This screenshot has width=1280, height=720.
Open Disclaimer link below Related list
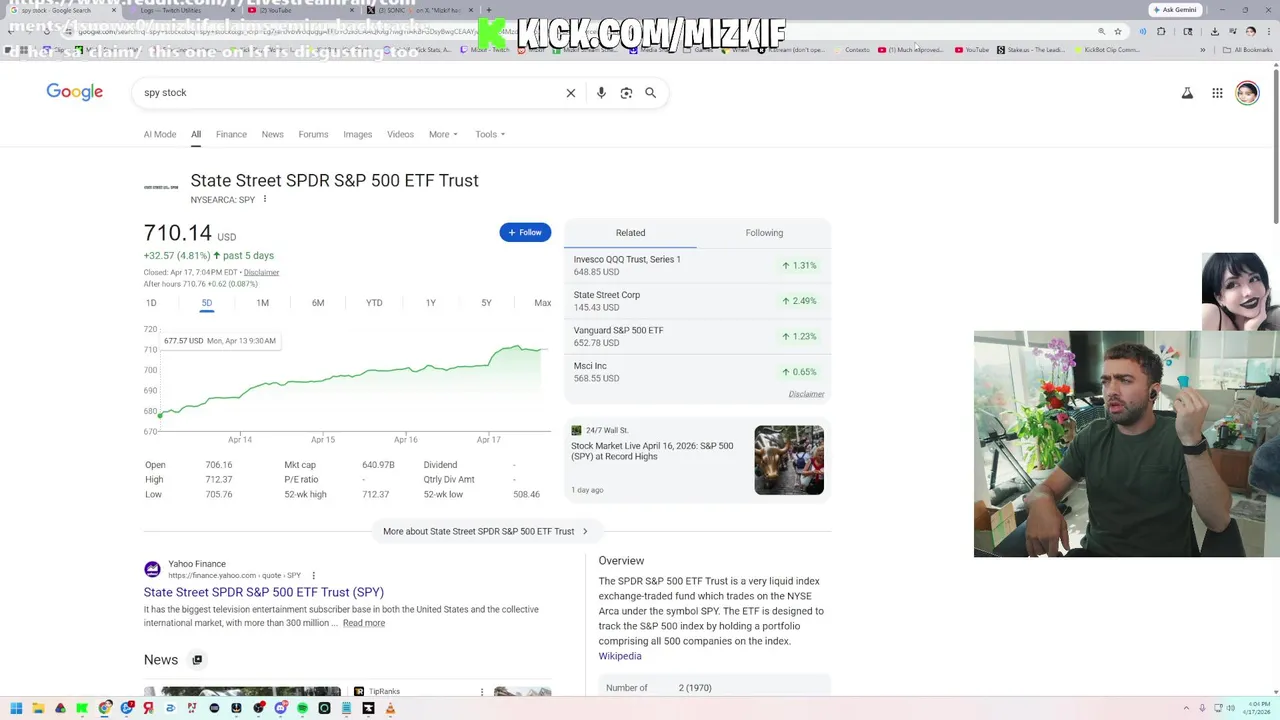[x=806, y=394]
